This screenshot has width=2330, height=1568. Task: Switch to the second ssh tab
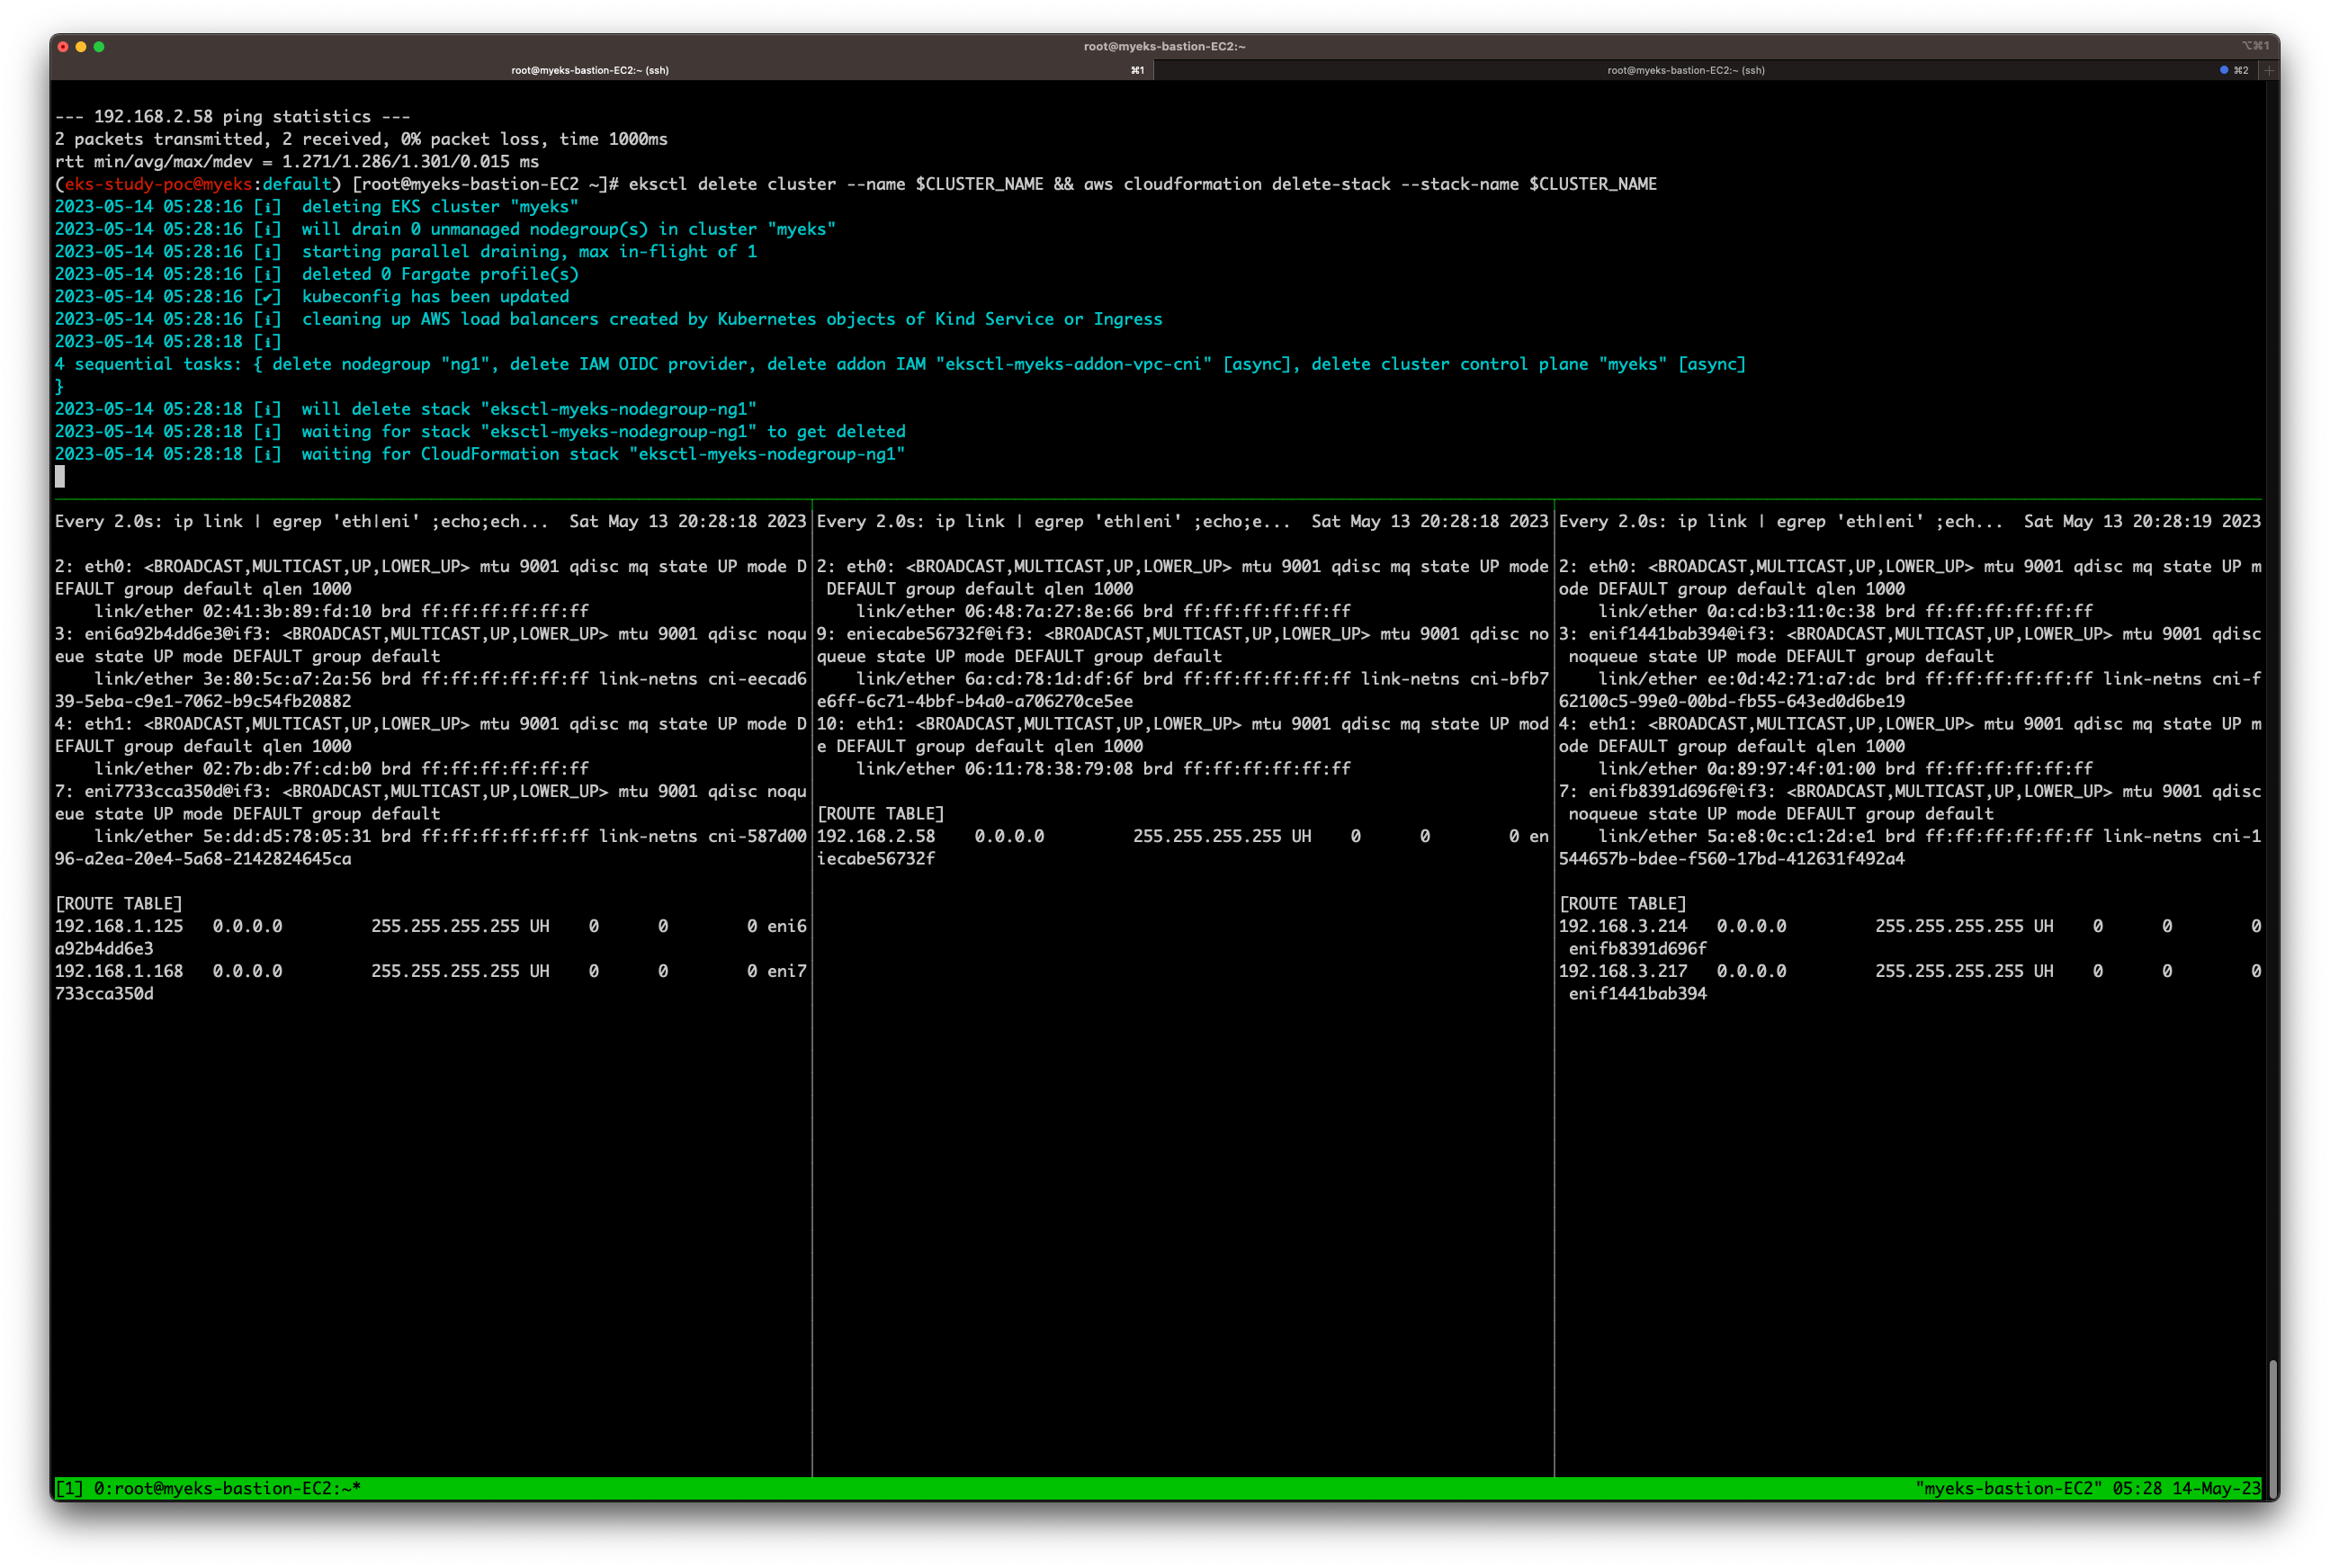coord(1685,70)
